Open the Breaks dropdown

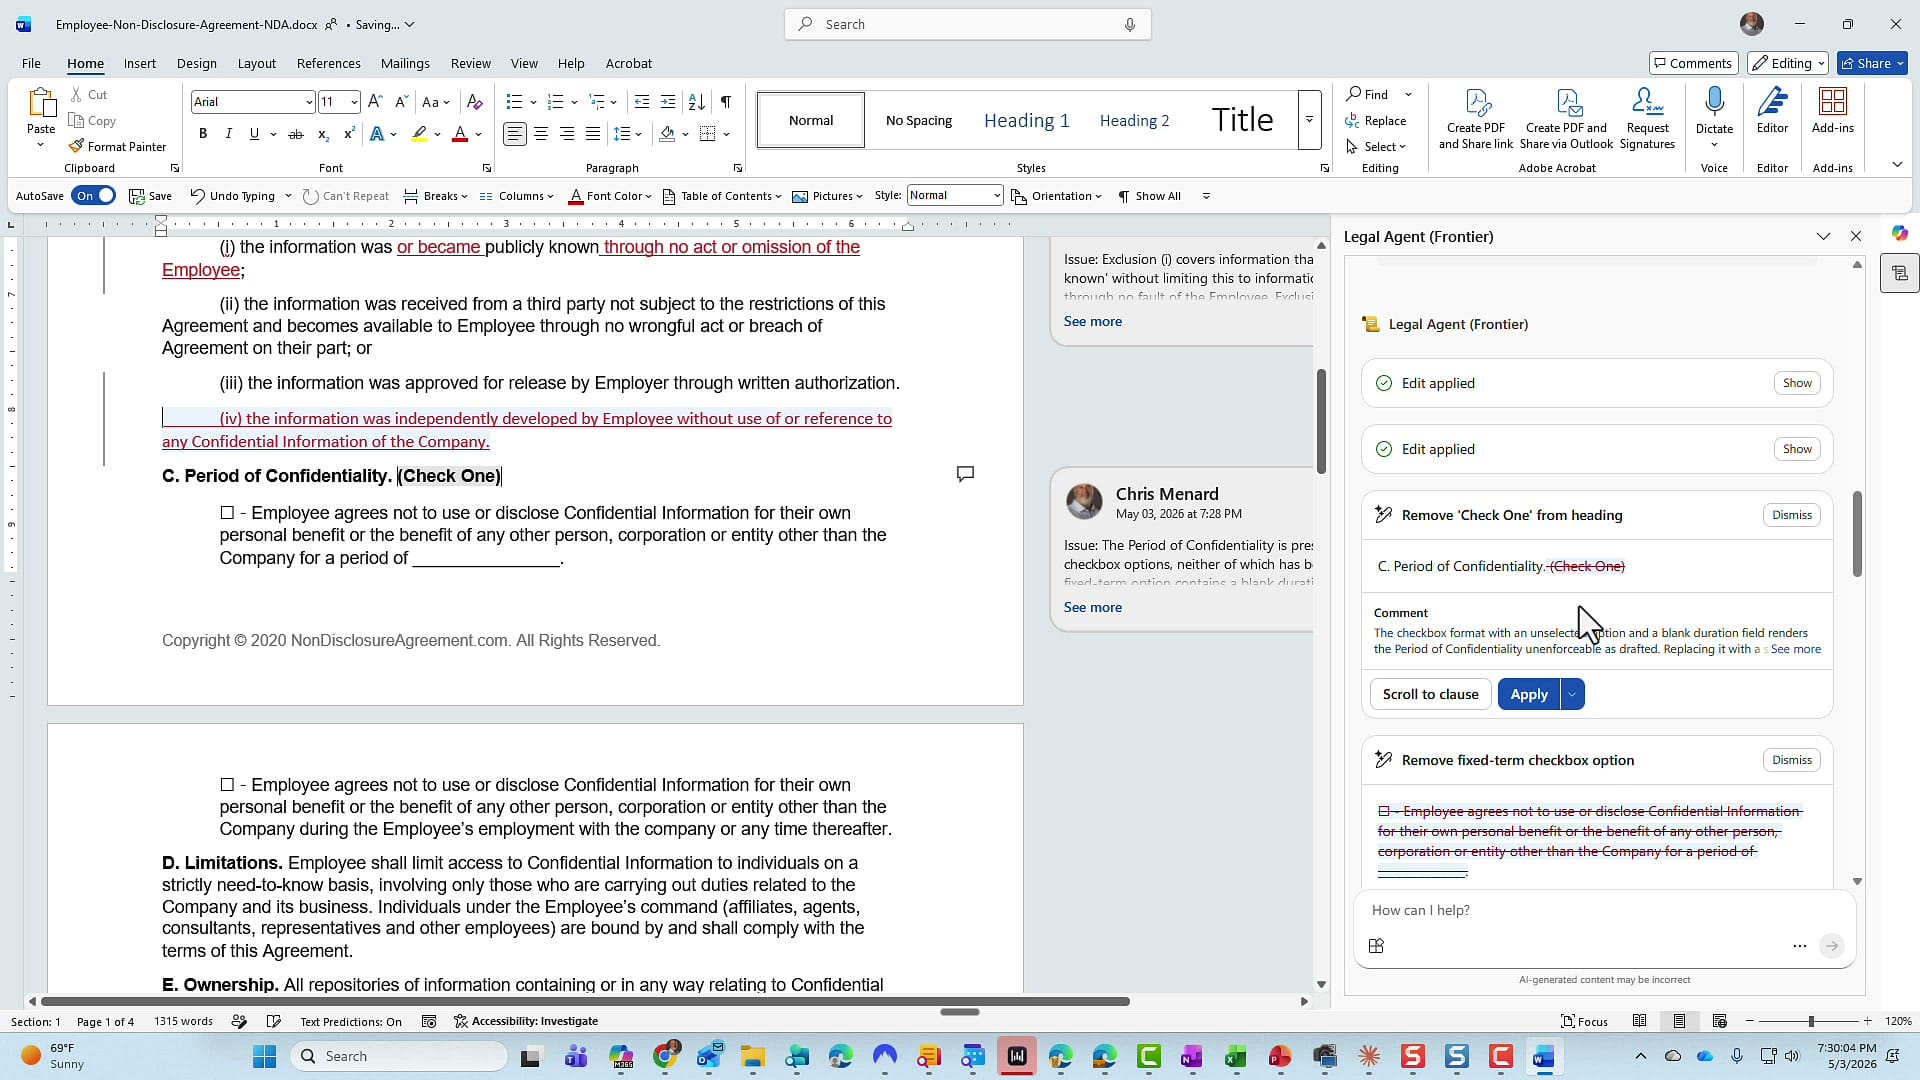436,196
